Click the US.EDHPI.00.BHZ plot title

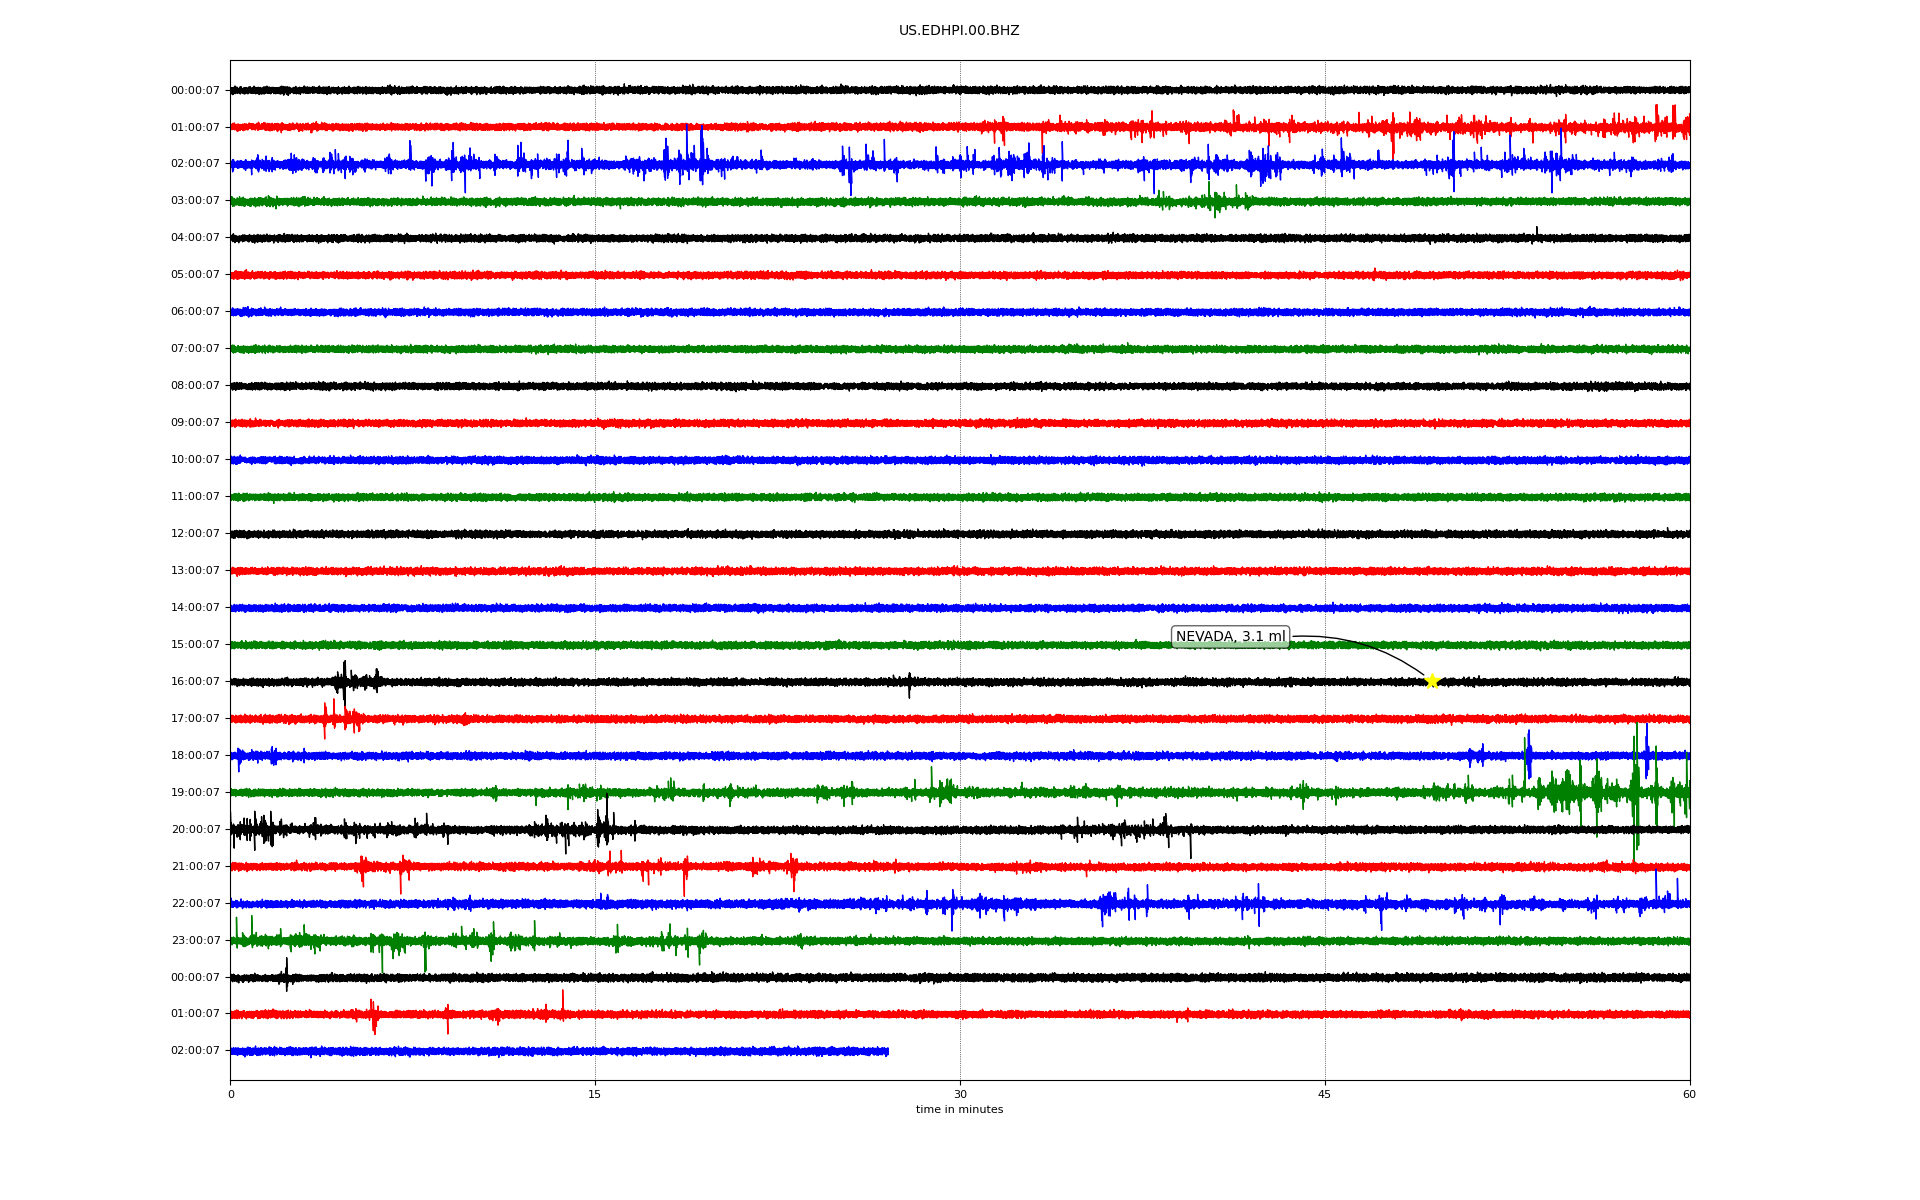(x=959, y=31)
